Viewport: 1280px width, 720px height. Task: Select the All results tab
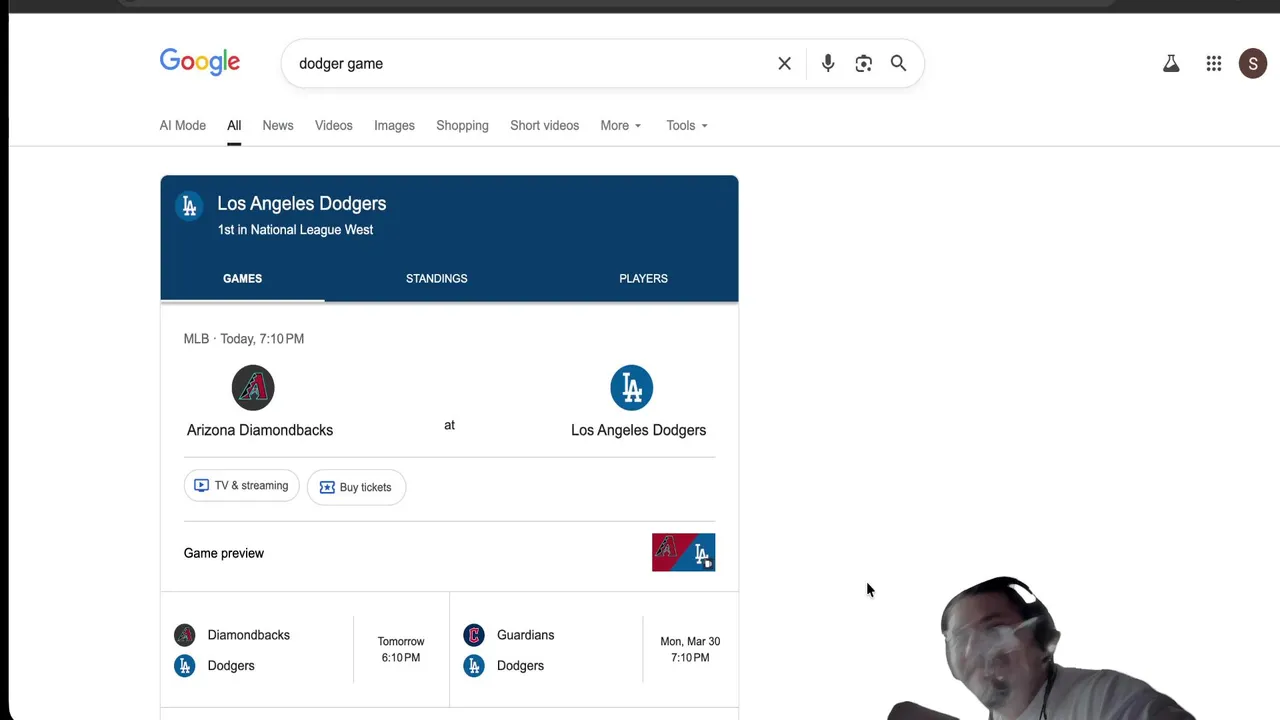[x=234, y=126]
